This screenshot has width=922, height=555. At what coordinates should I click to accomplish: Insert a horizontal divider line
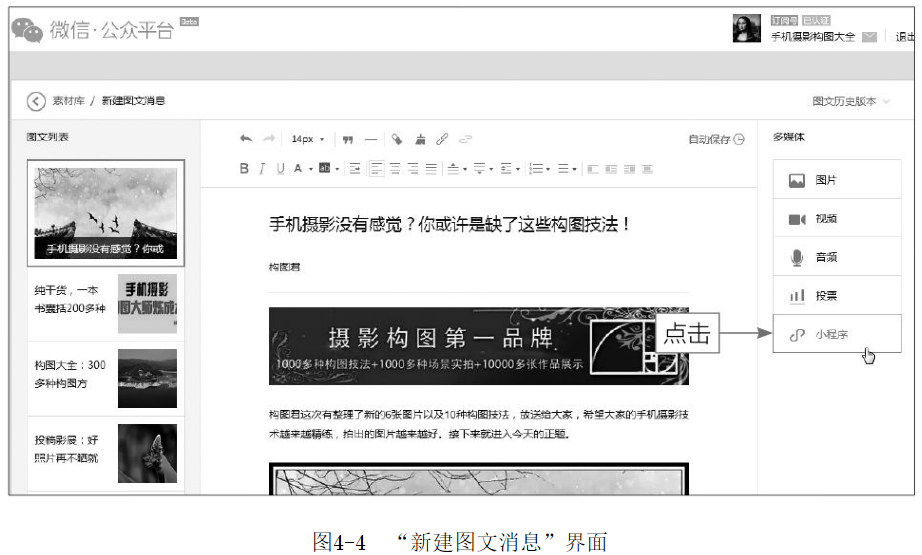point(371,139)
